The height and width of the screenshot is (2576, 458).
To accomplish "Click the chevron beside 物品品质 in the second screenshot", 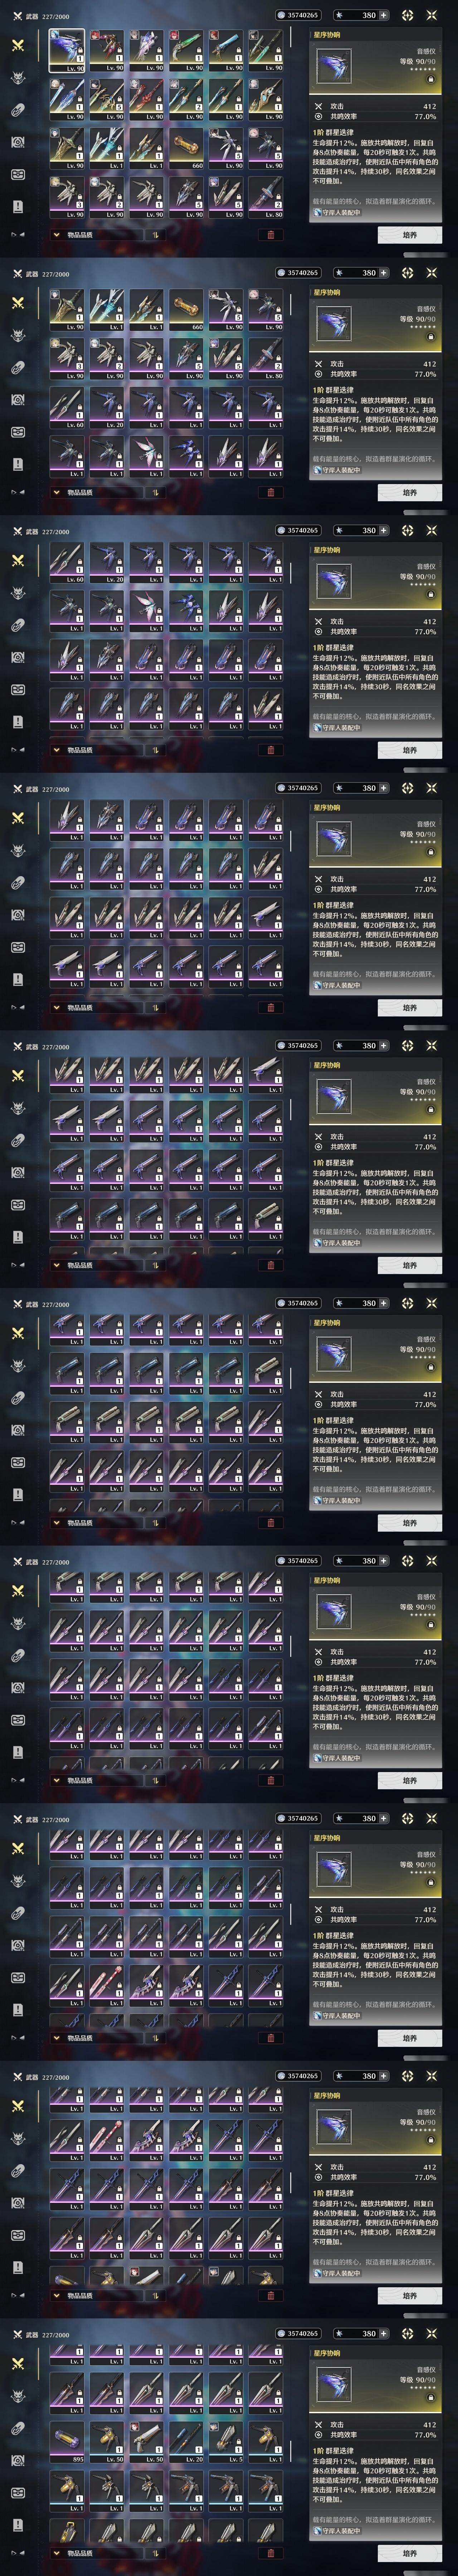I will click(56, 492).
